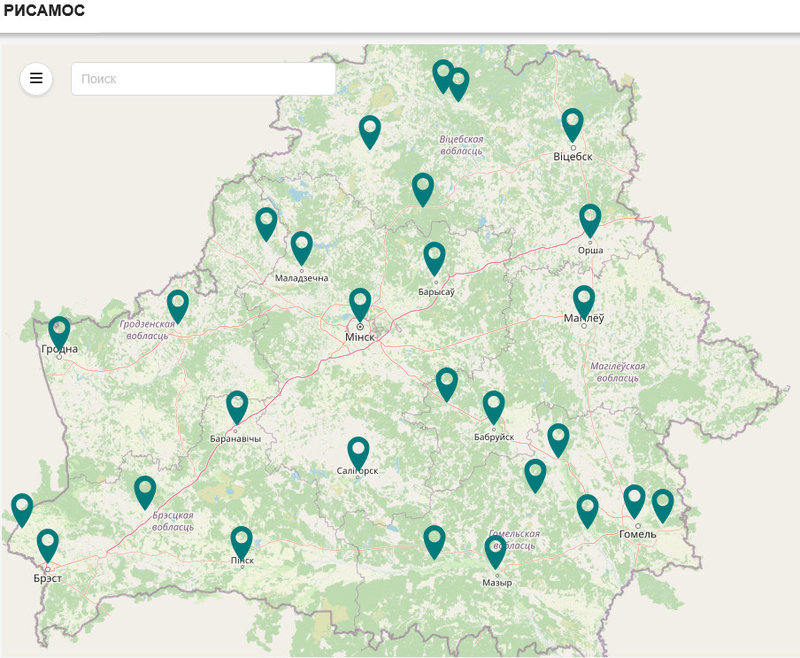This screenshot has height=658, width=800.
Task: Click the marker above Салігорск
Action: click(358, 452)
